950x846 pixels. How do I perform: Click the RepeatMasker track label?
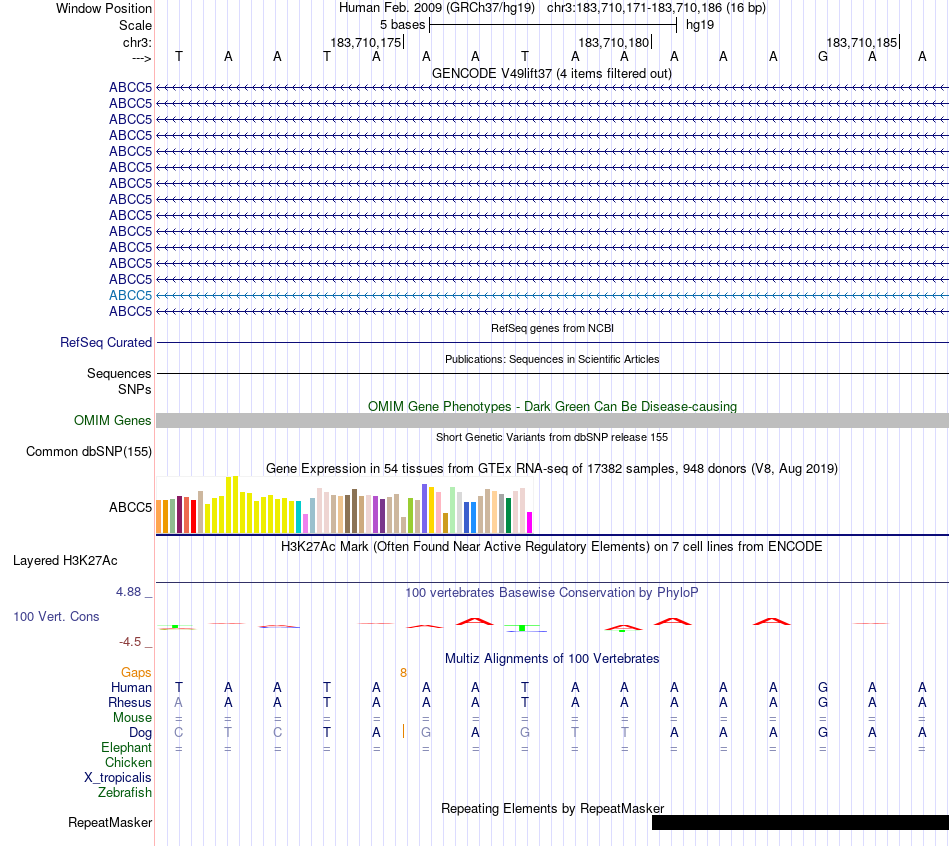point(110,822)
